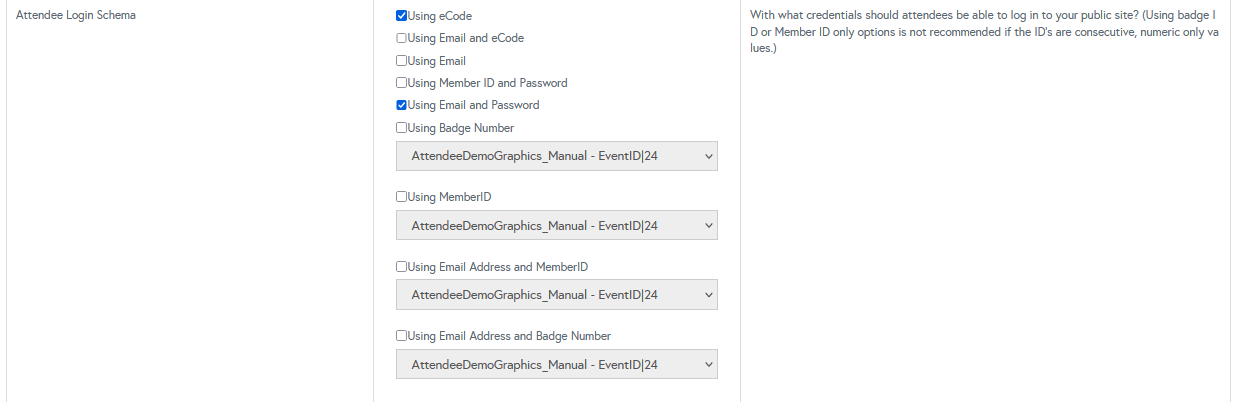
Task: Enable the Using Email and eCode checkbox
Action: point(402,39)
